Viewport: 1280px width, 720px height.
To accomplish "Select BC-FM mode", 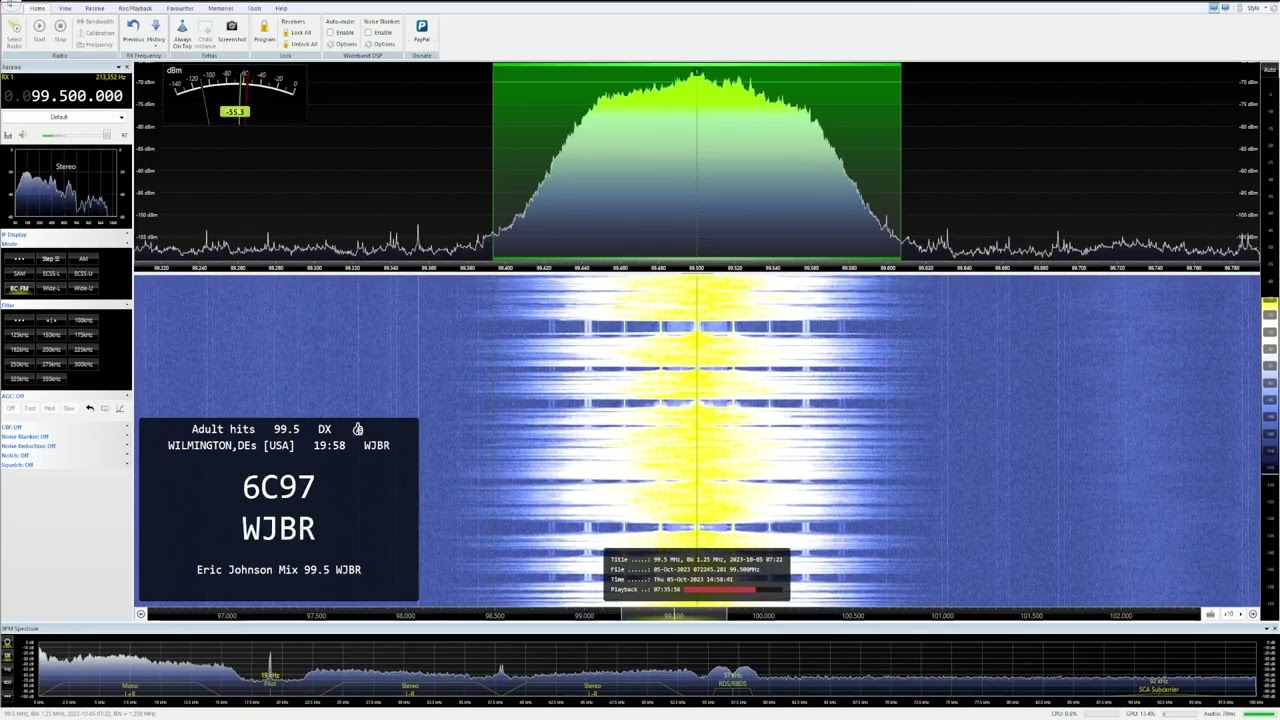I will [x=19, y=288].
